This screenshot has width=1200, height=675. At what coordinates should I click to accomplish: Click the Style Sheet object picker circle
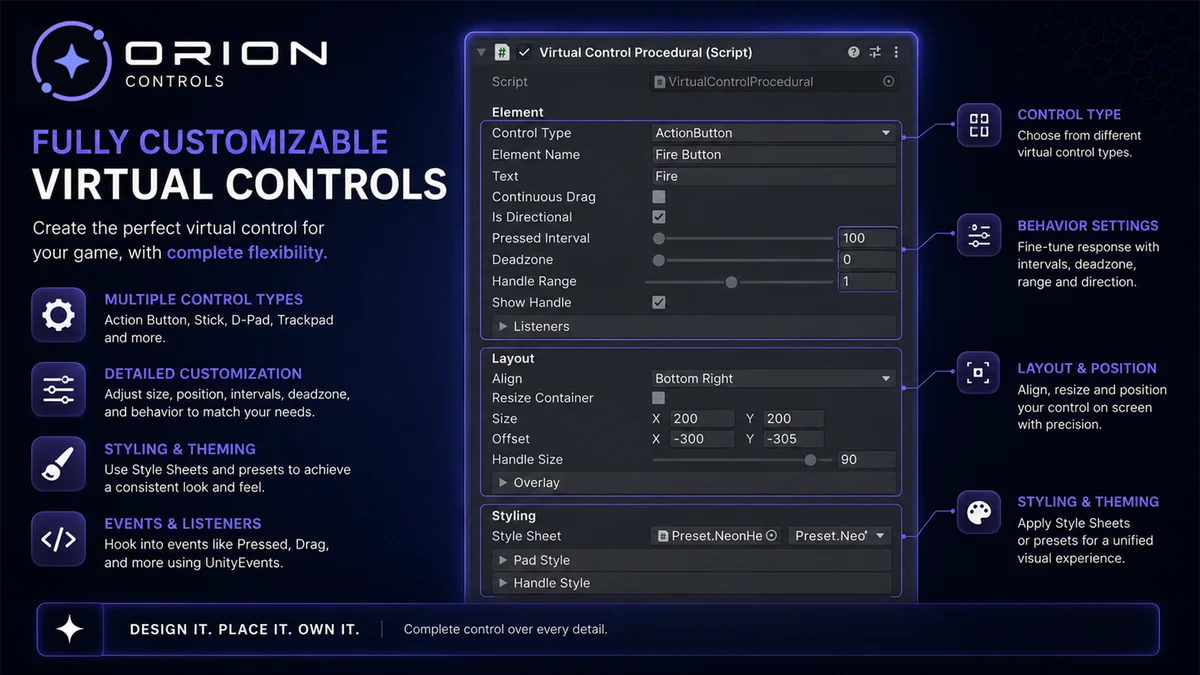[x=771, y=536]
